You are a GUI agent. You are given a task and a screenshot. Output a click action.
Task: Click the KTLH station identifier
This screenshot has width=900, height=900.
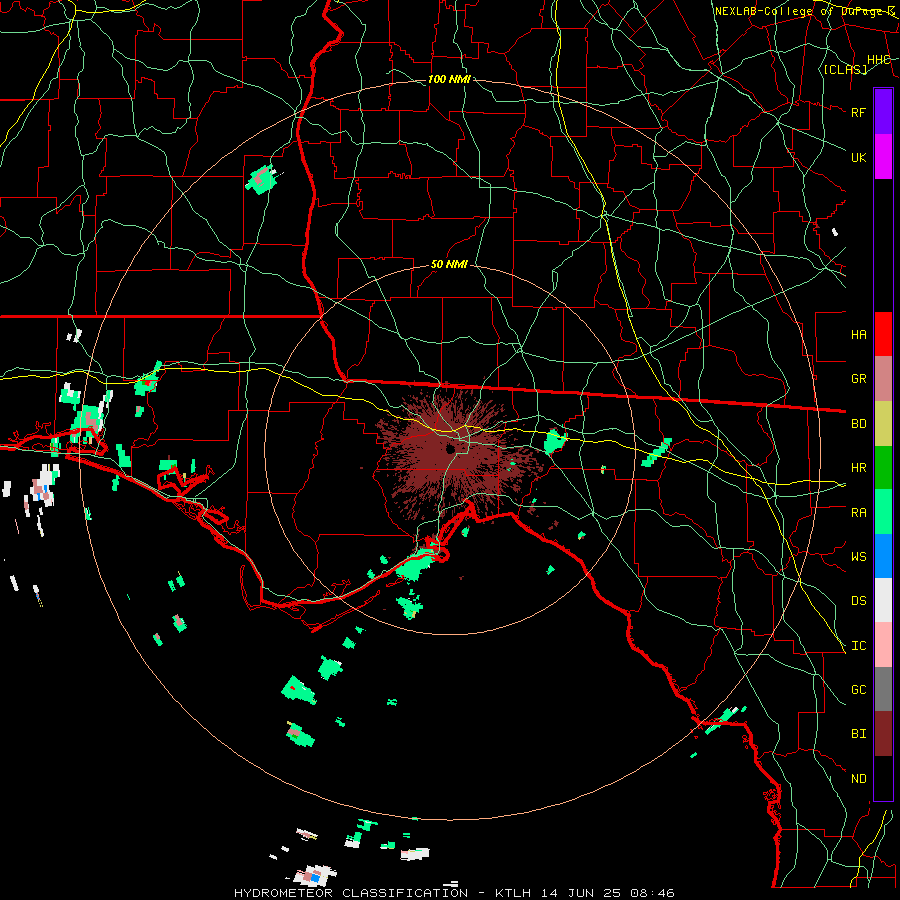[513, 893]
